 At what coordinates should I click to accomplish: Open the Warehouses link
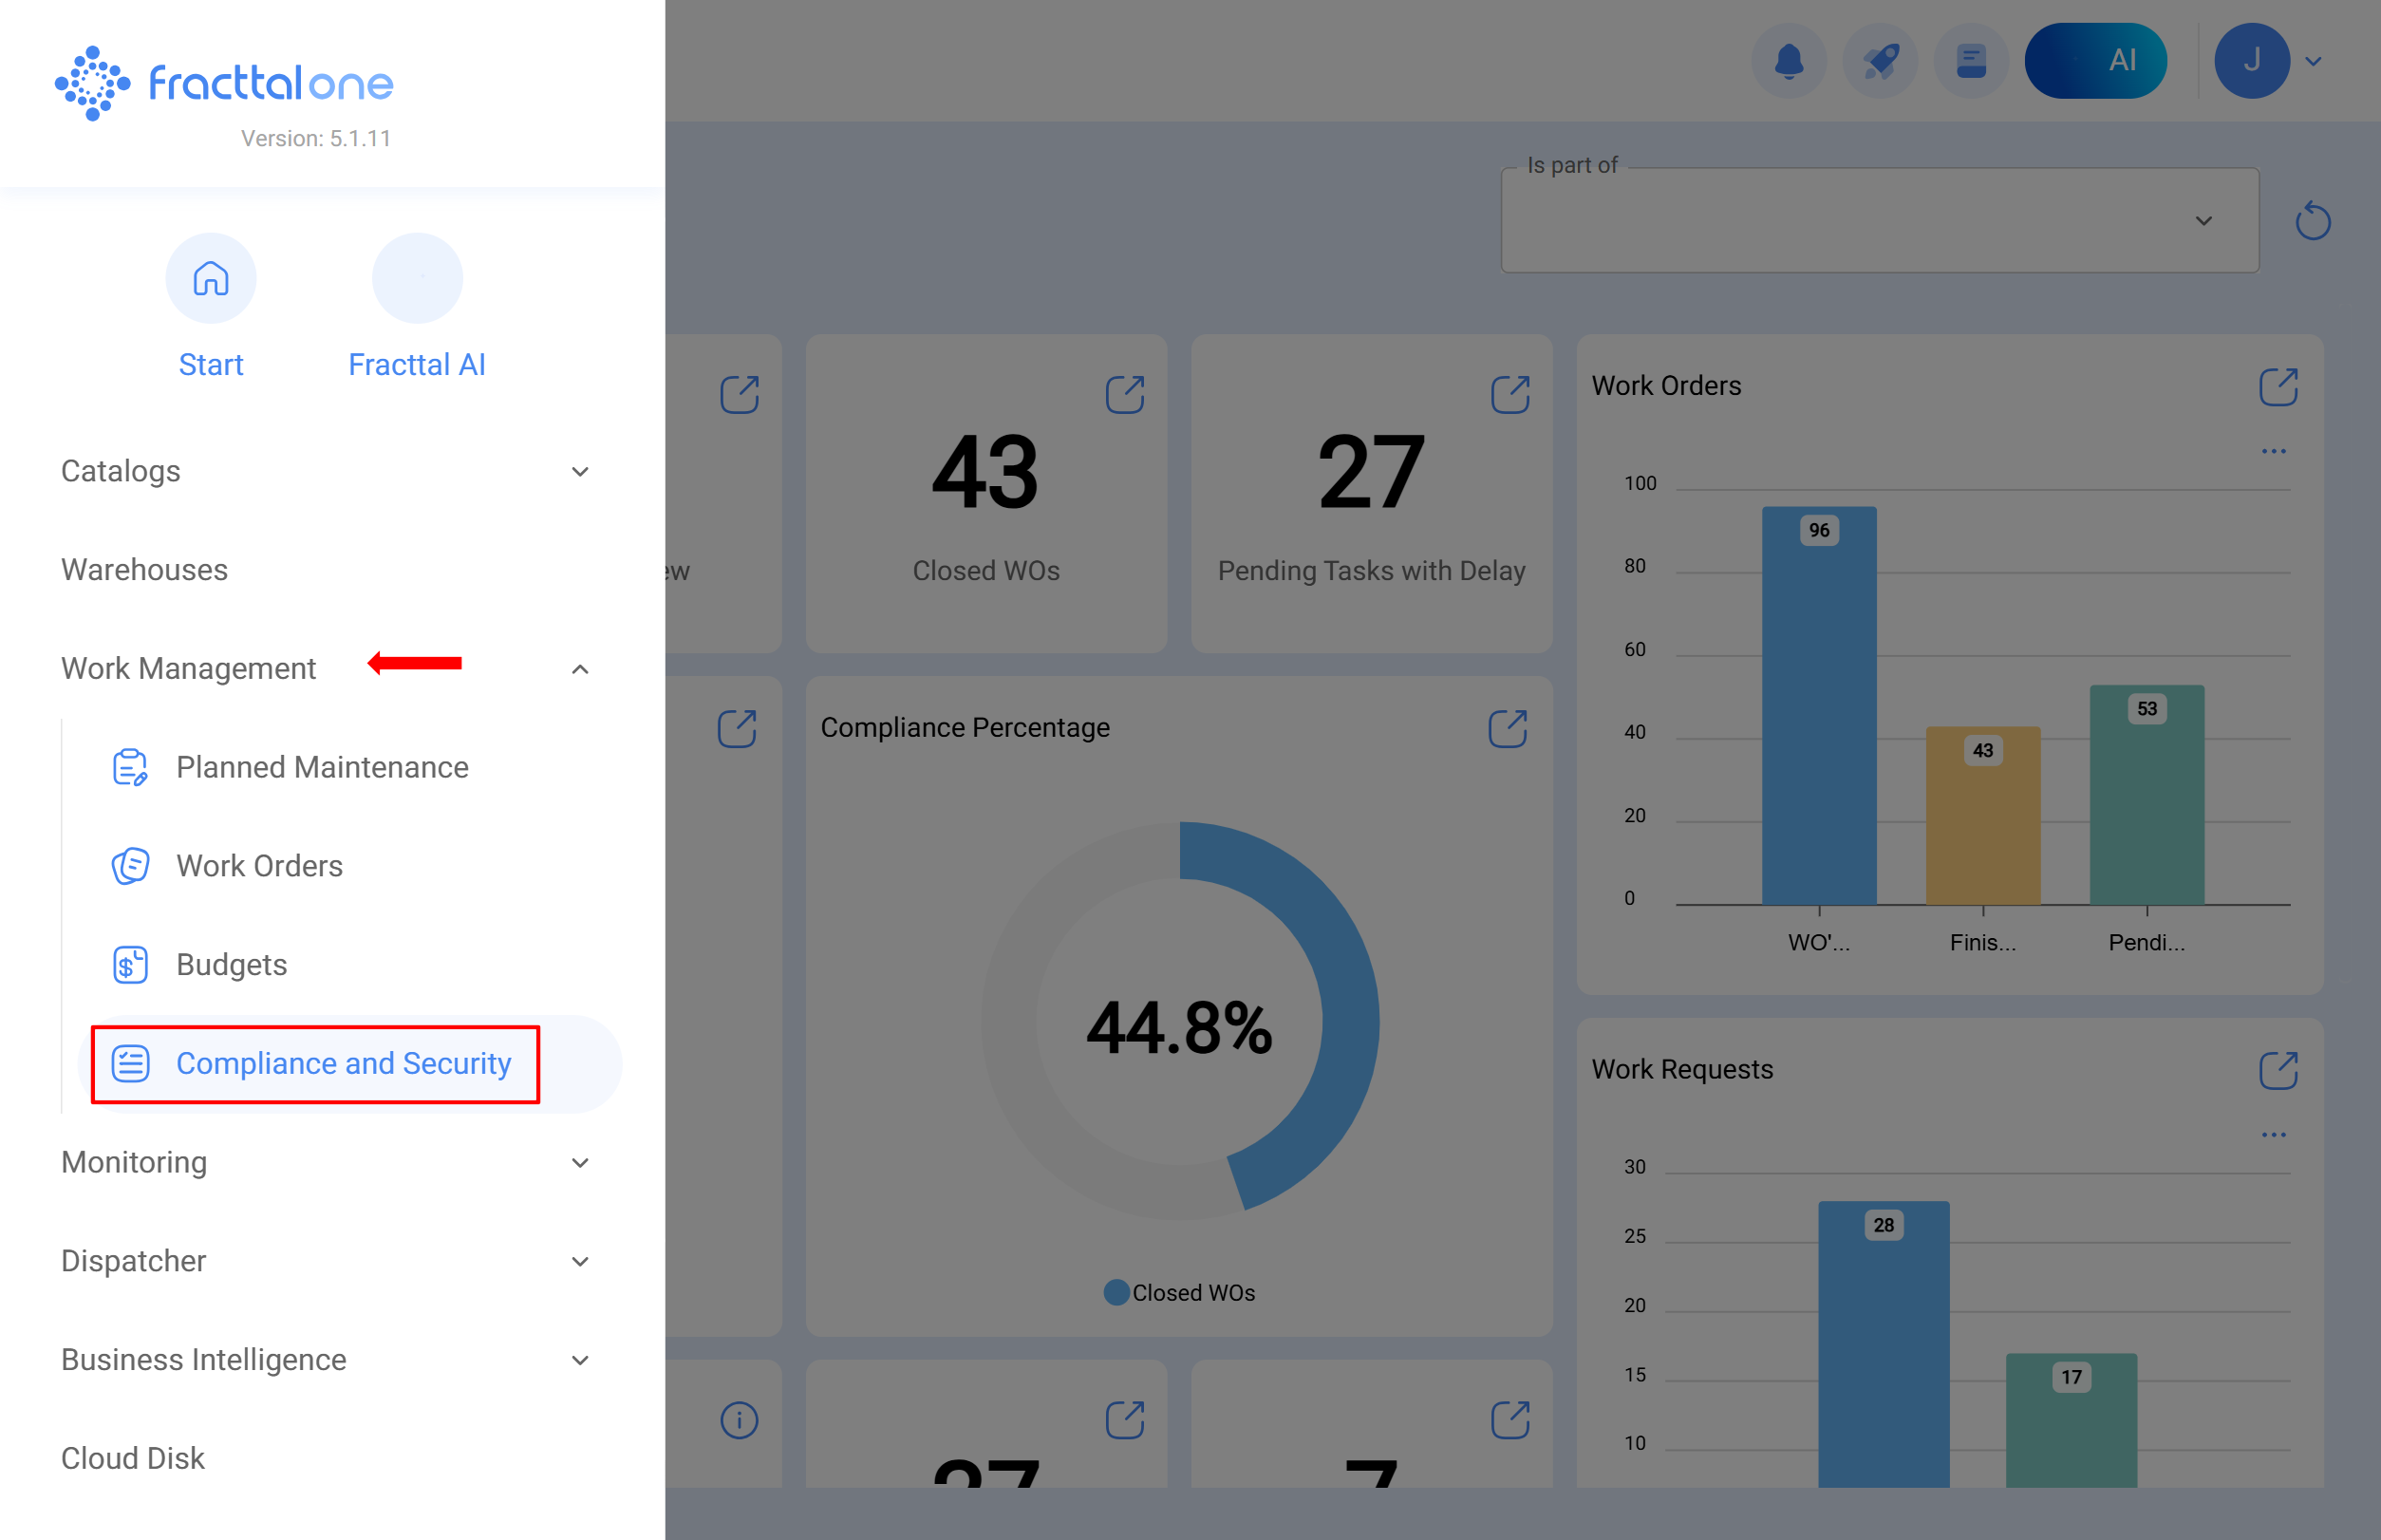click(x=145, y=570)
